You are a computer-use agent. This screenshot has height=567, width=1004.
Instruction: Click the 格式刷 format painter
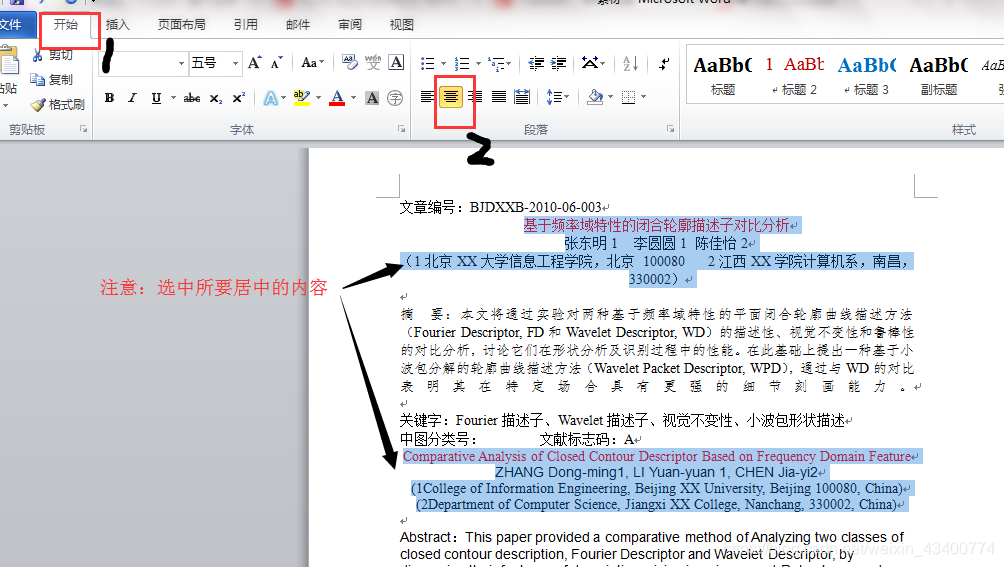[x=58, y=104]
